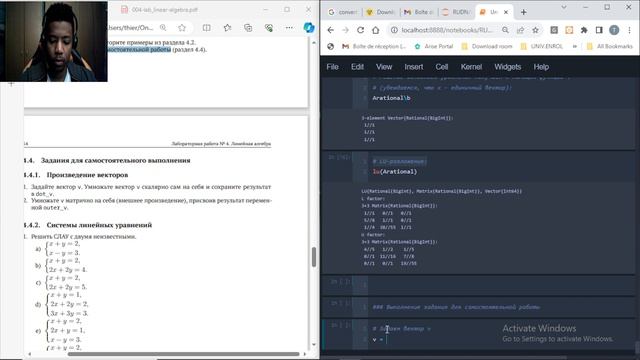Image resolution: width=640 pixels, height=360 pixels.
Task: Open the View menu in Jupyter
Action: point(384,67)
